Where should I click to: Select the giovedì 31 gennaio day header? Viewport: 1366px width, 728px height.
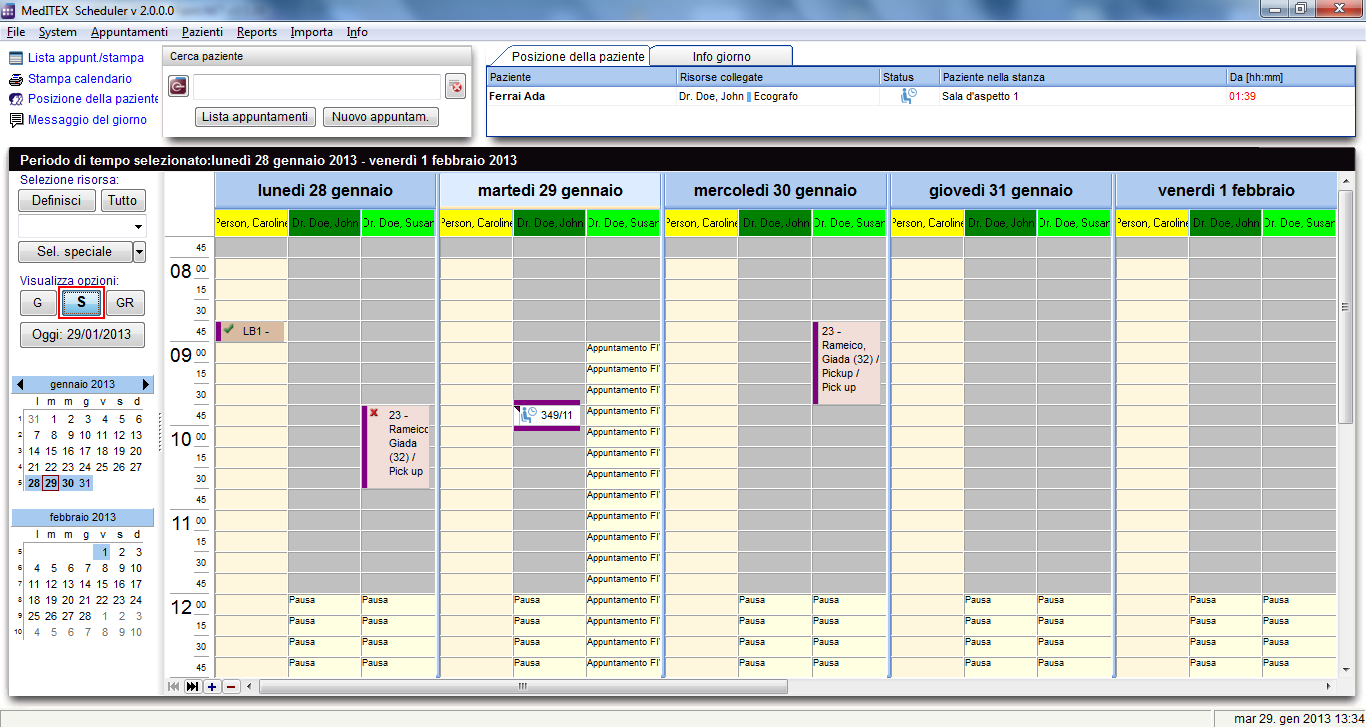point(1000,190)
